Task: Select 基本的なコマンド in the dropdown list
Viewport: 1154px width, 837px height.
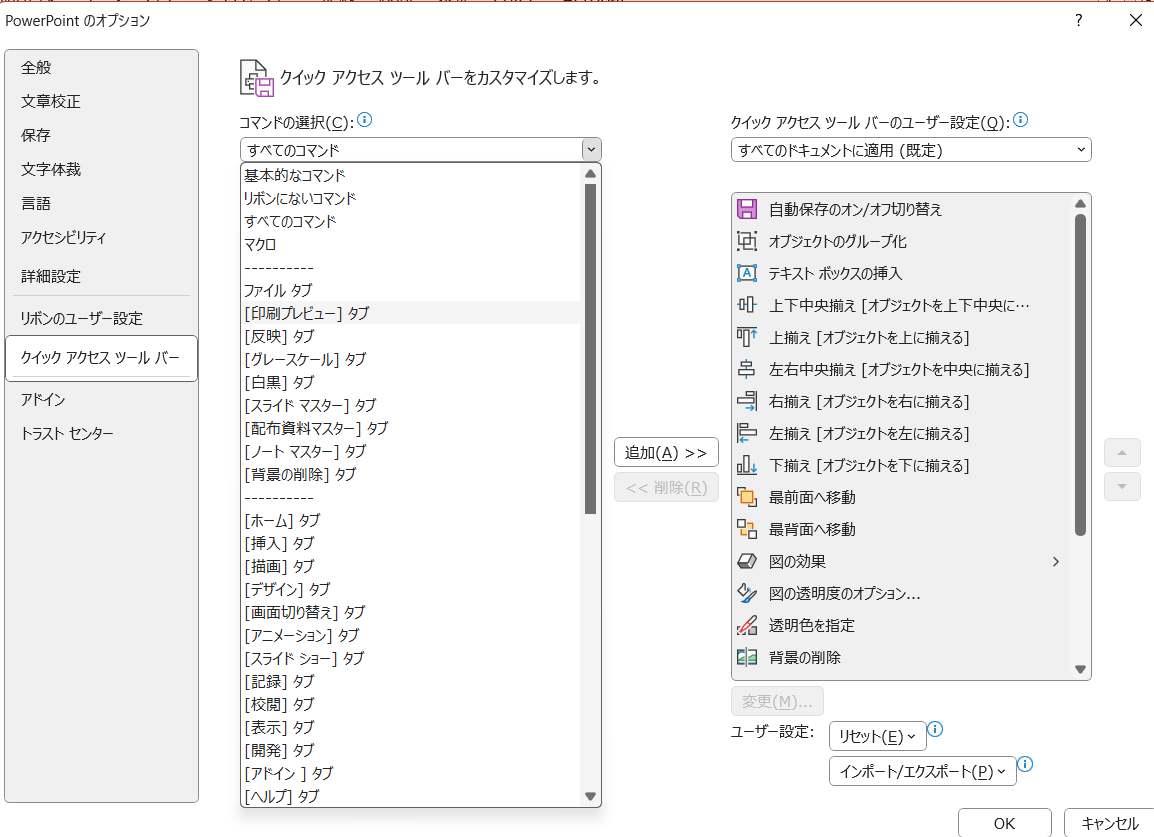Action: click(x=411, y=175)
